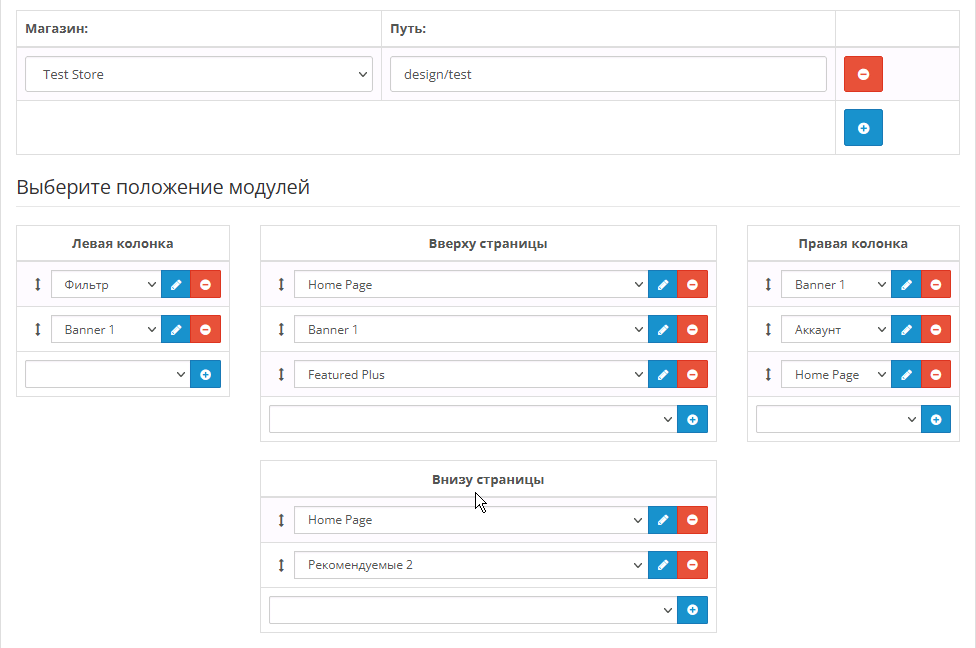976x648 pixels.
Task: Edit the Фильтр module in left column
Action: [x=175, y=285]
